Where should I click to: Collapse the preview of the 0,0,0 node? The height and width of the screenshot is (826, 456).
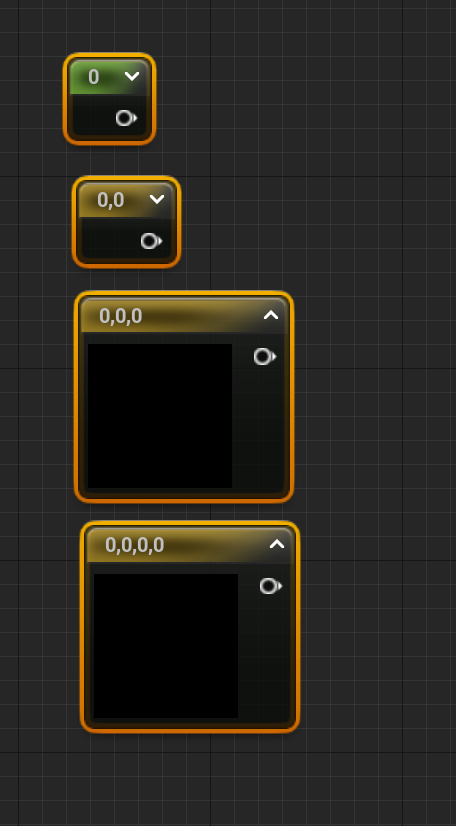point(271,315)
